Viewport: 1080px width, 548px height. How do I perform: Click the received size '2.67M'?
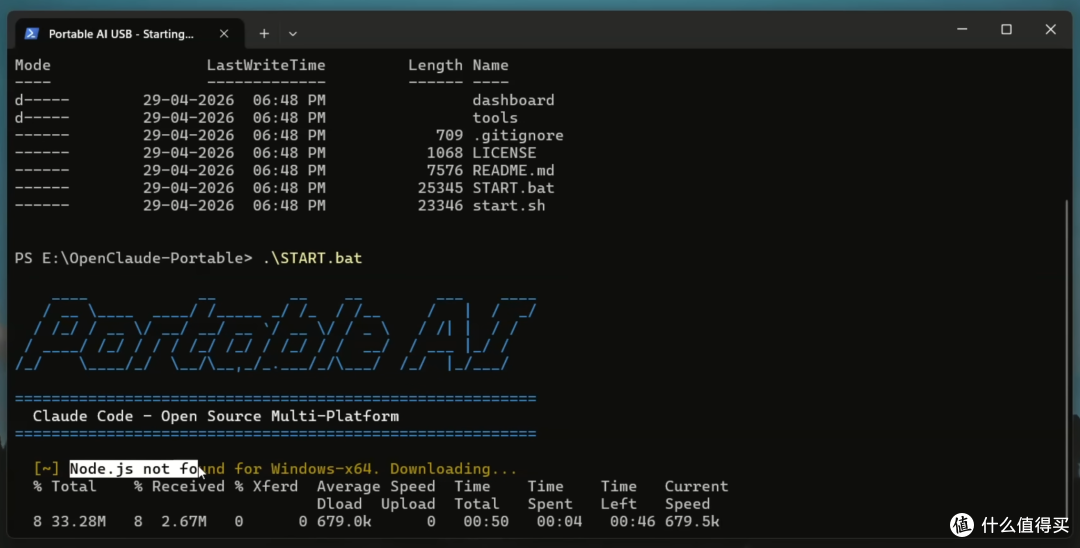pyautogui.click(x=184, y=522)
